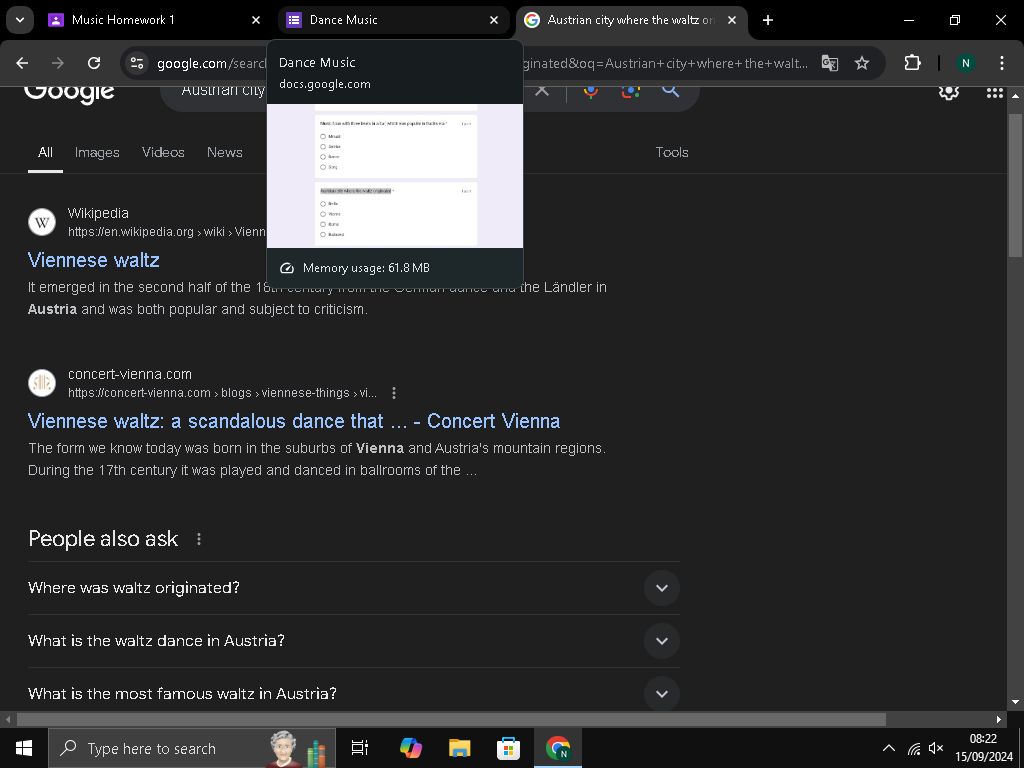Click the Chrome icon in the taskbar

[x=558, y=748]
